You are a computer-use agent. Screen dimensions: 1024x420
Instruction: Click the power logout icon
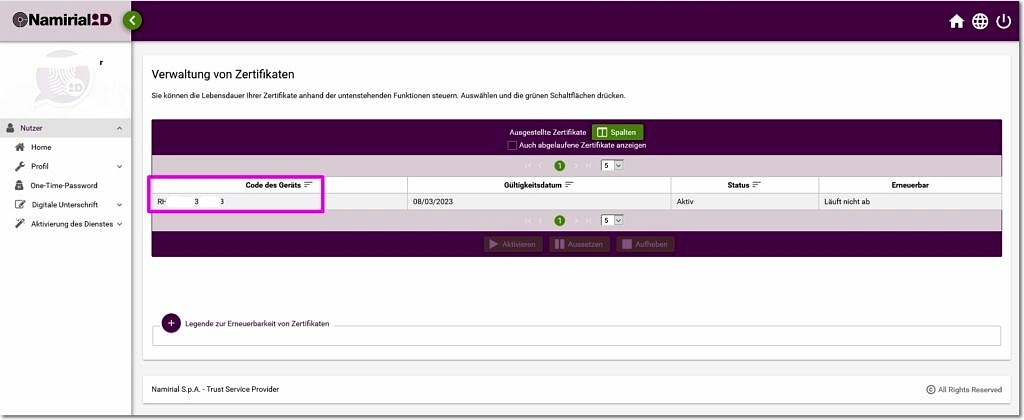click(1003, 22)
